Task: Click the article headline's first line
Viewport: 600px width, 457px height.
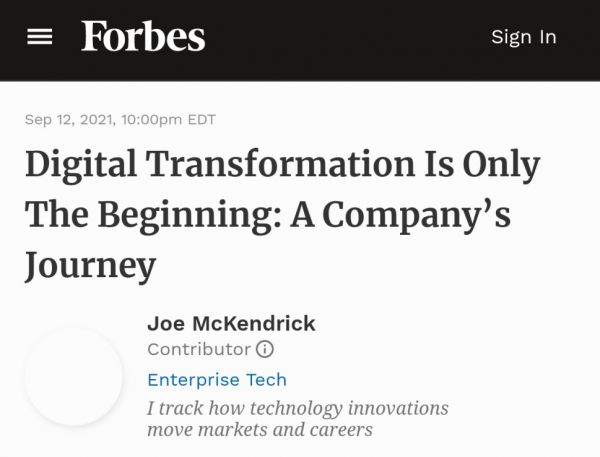Action: click(282, 165)
